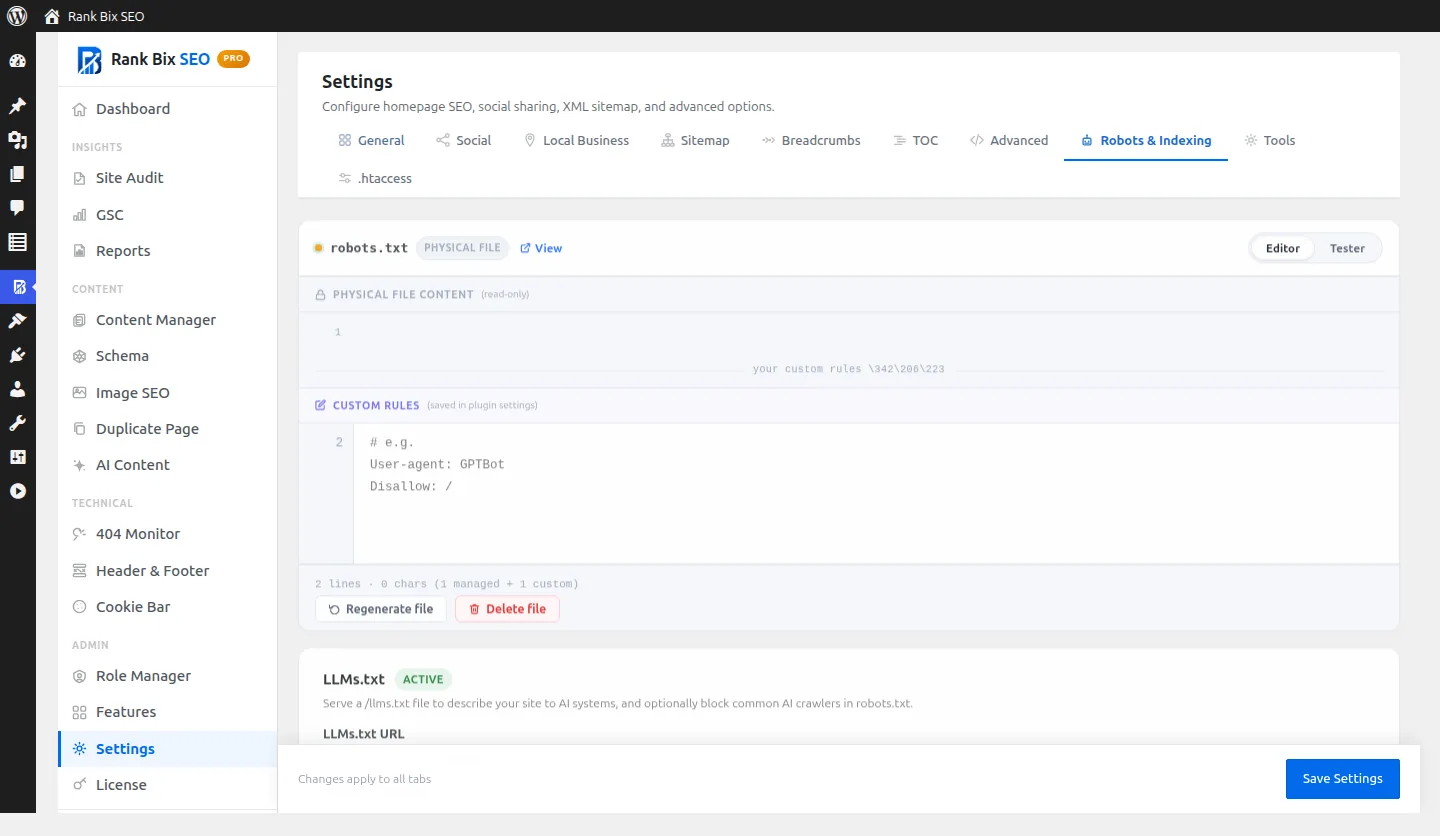The height and width of the screenshot is (836, 1440).
Task: Open WordPress Settings sliders icon in the dark sidebar
Action: tap(17, 457)
